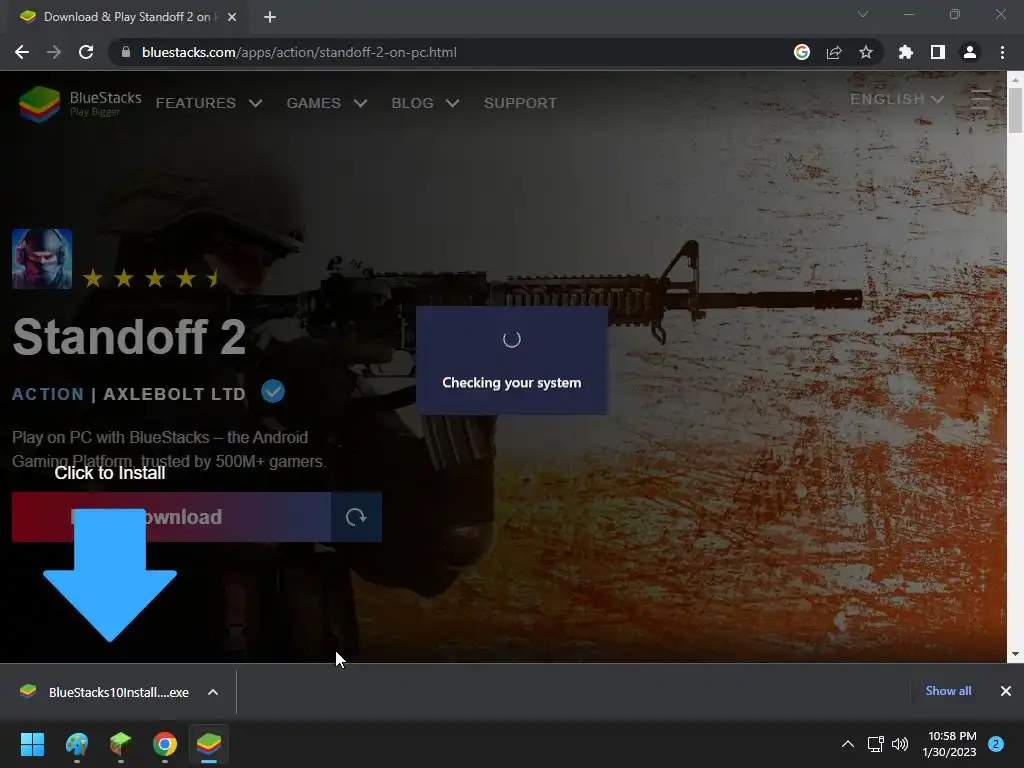Image resolution: width=1024 pixels, height=768 pixels.
Task: Open the ENGLISH language dropdown
Action: [897, 99]
